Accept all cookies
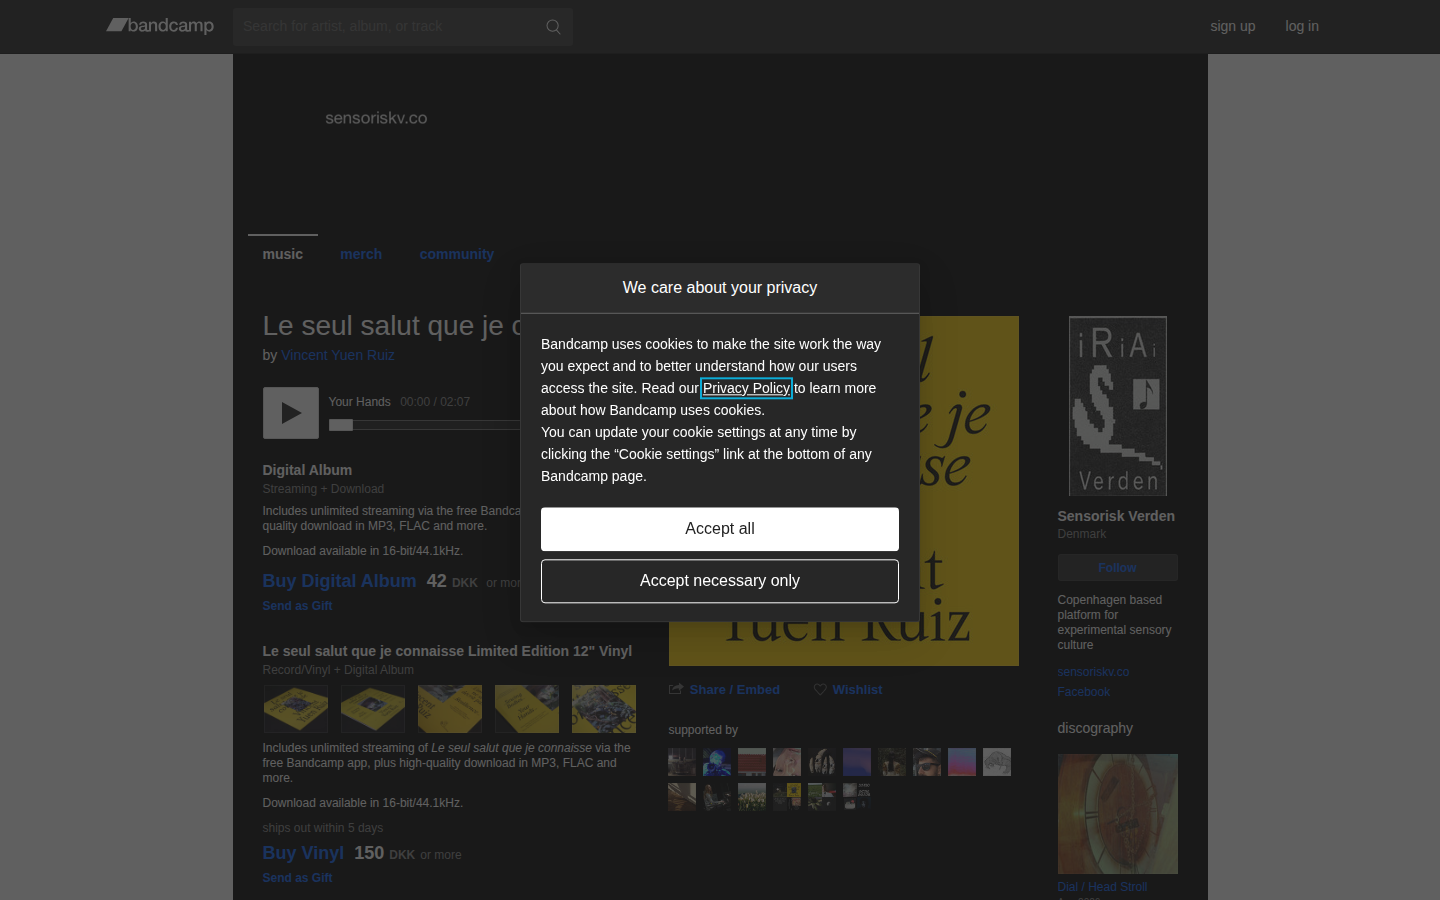The image size is (1440, 900). [x=720, y=529]
